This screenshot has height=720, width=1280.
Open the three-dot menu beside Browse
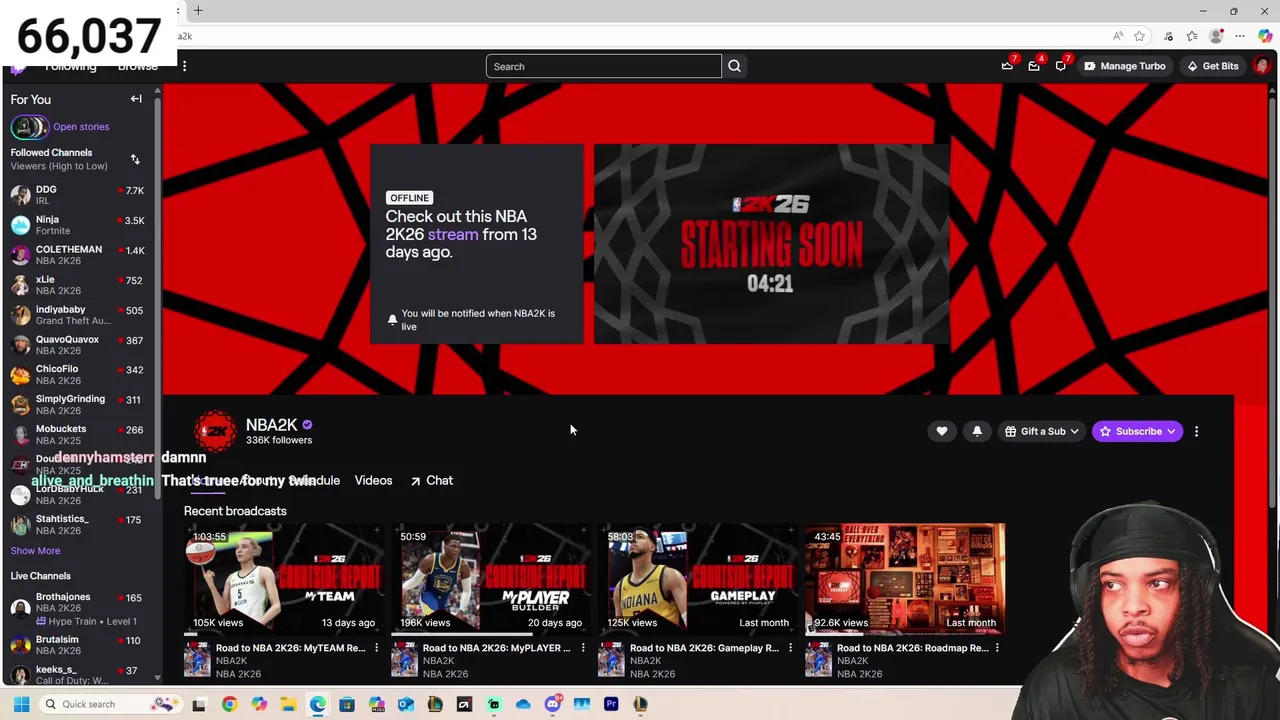pyautogui.click(x=184, y=66)
